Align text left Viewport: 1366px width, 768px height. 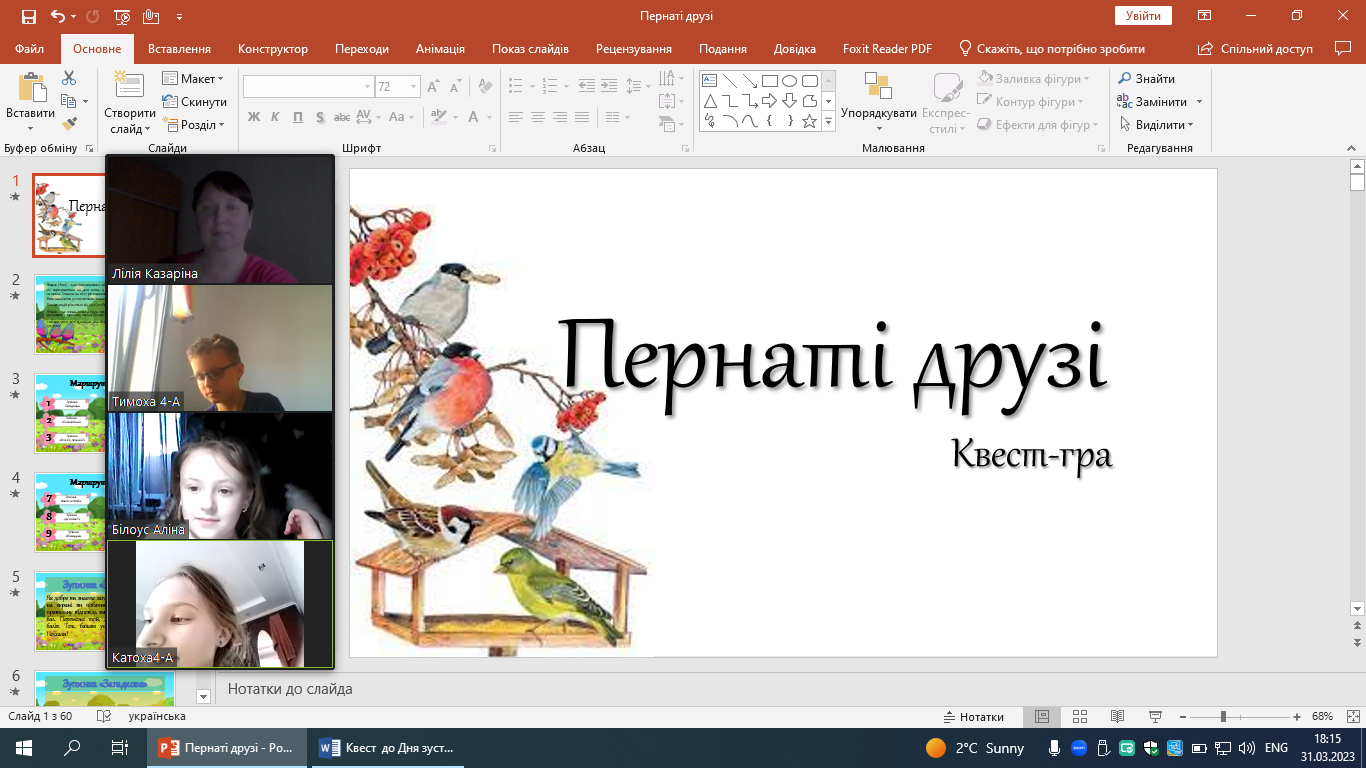coord(516,117)
